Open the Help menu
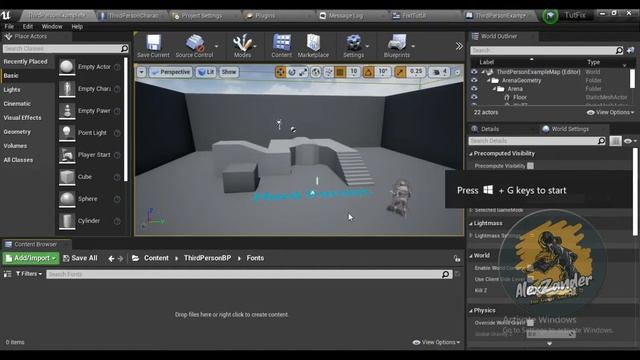Image resolution: width=640 pixels, height=360 pixels. click(77, 27)
